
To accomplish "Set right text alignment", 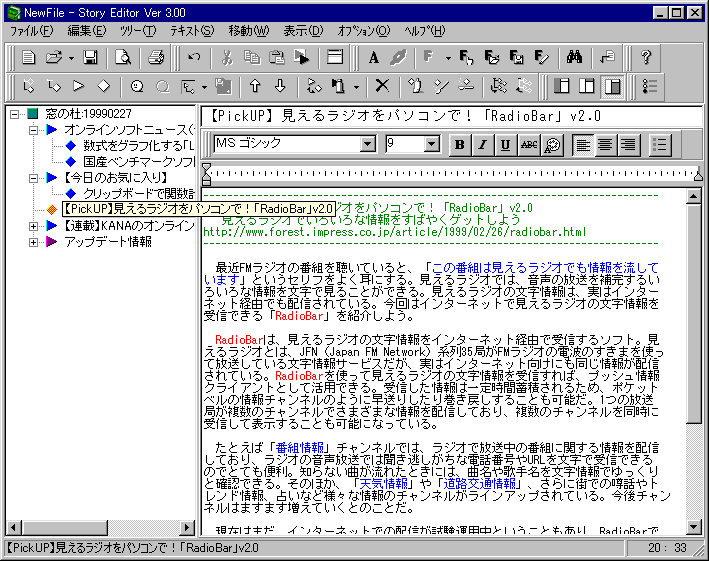I will pos(628,145).
